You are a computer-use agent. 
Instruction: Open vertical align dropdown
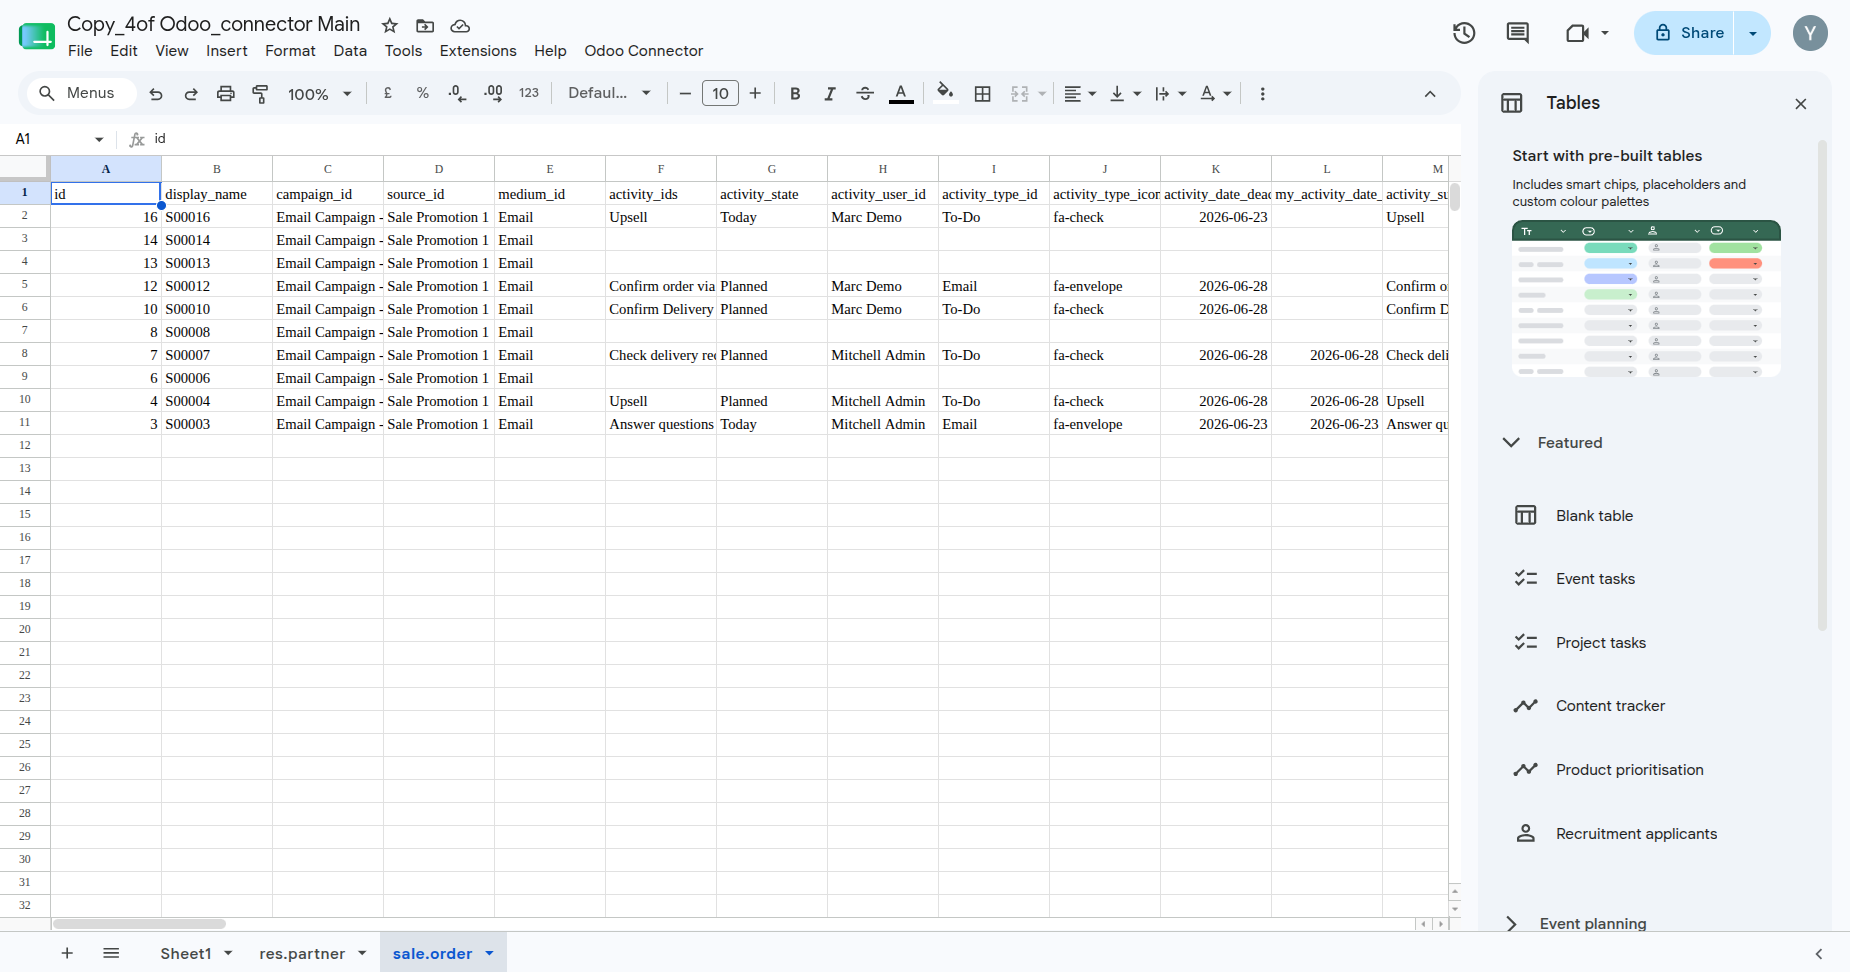coord(1125,93)
